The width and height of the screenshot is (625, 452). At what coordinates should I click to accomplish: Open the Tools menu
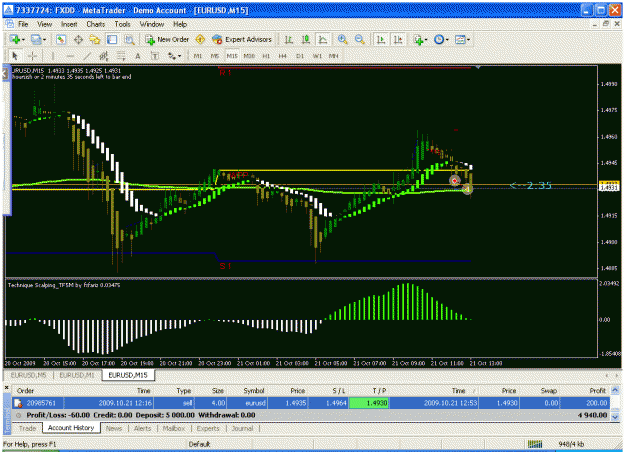click(122, 24)
